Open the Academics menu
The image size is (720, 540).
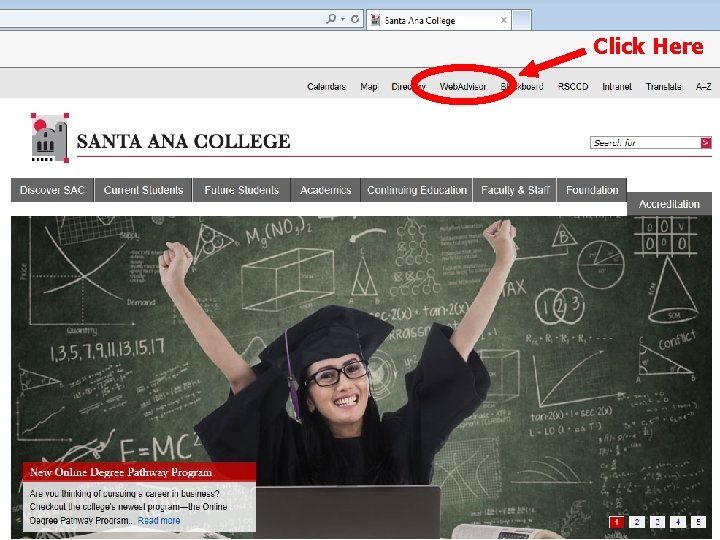tap(326, 190)
